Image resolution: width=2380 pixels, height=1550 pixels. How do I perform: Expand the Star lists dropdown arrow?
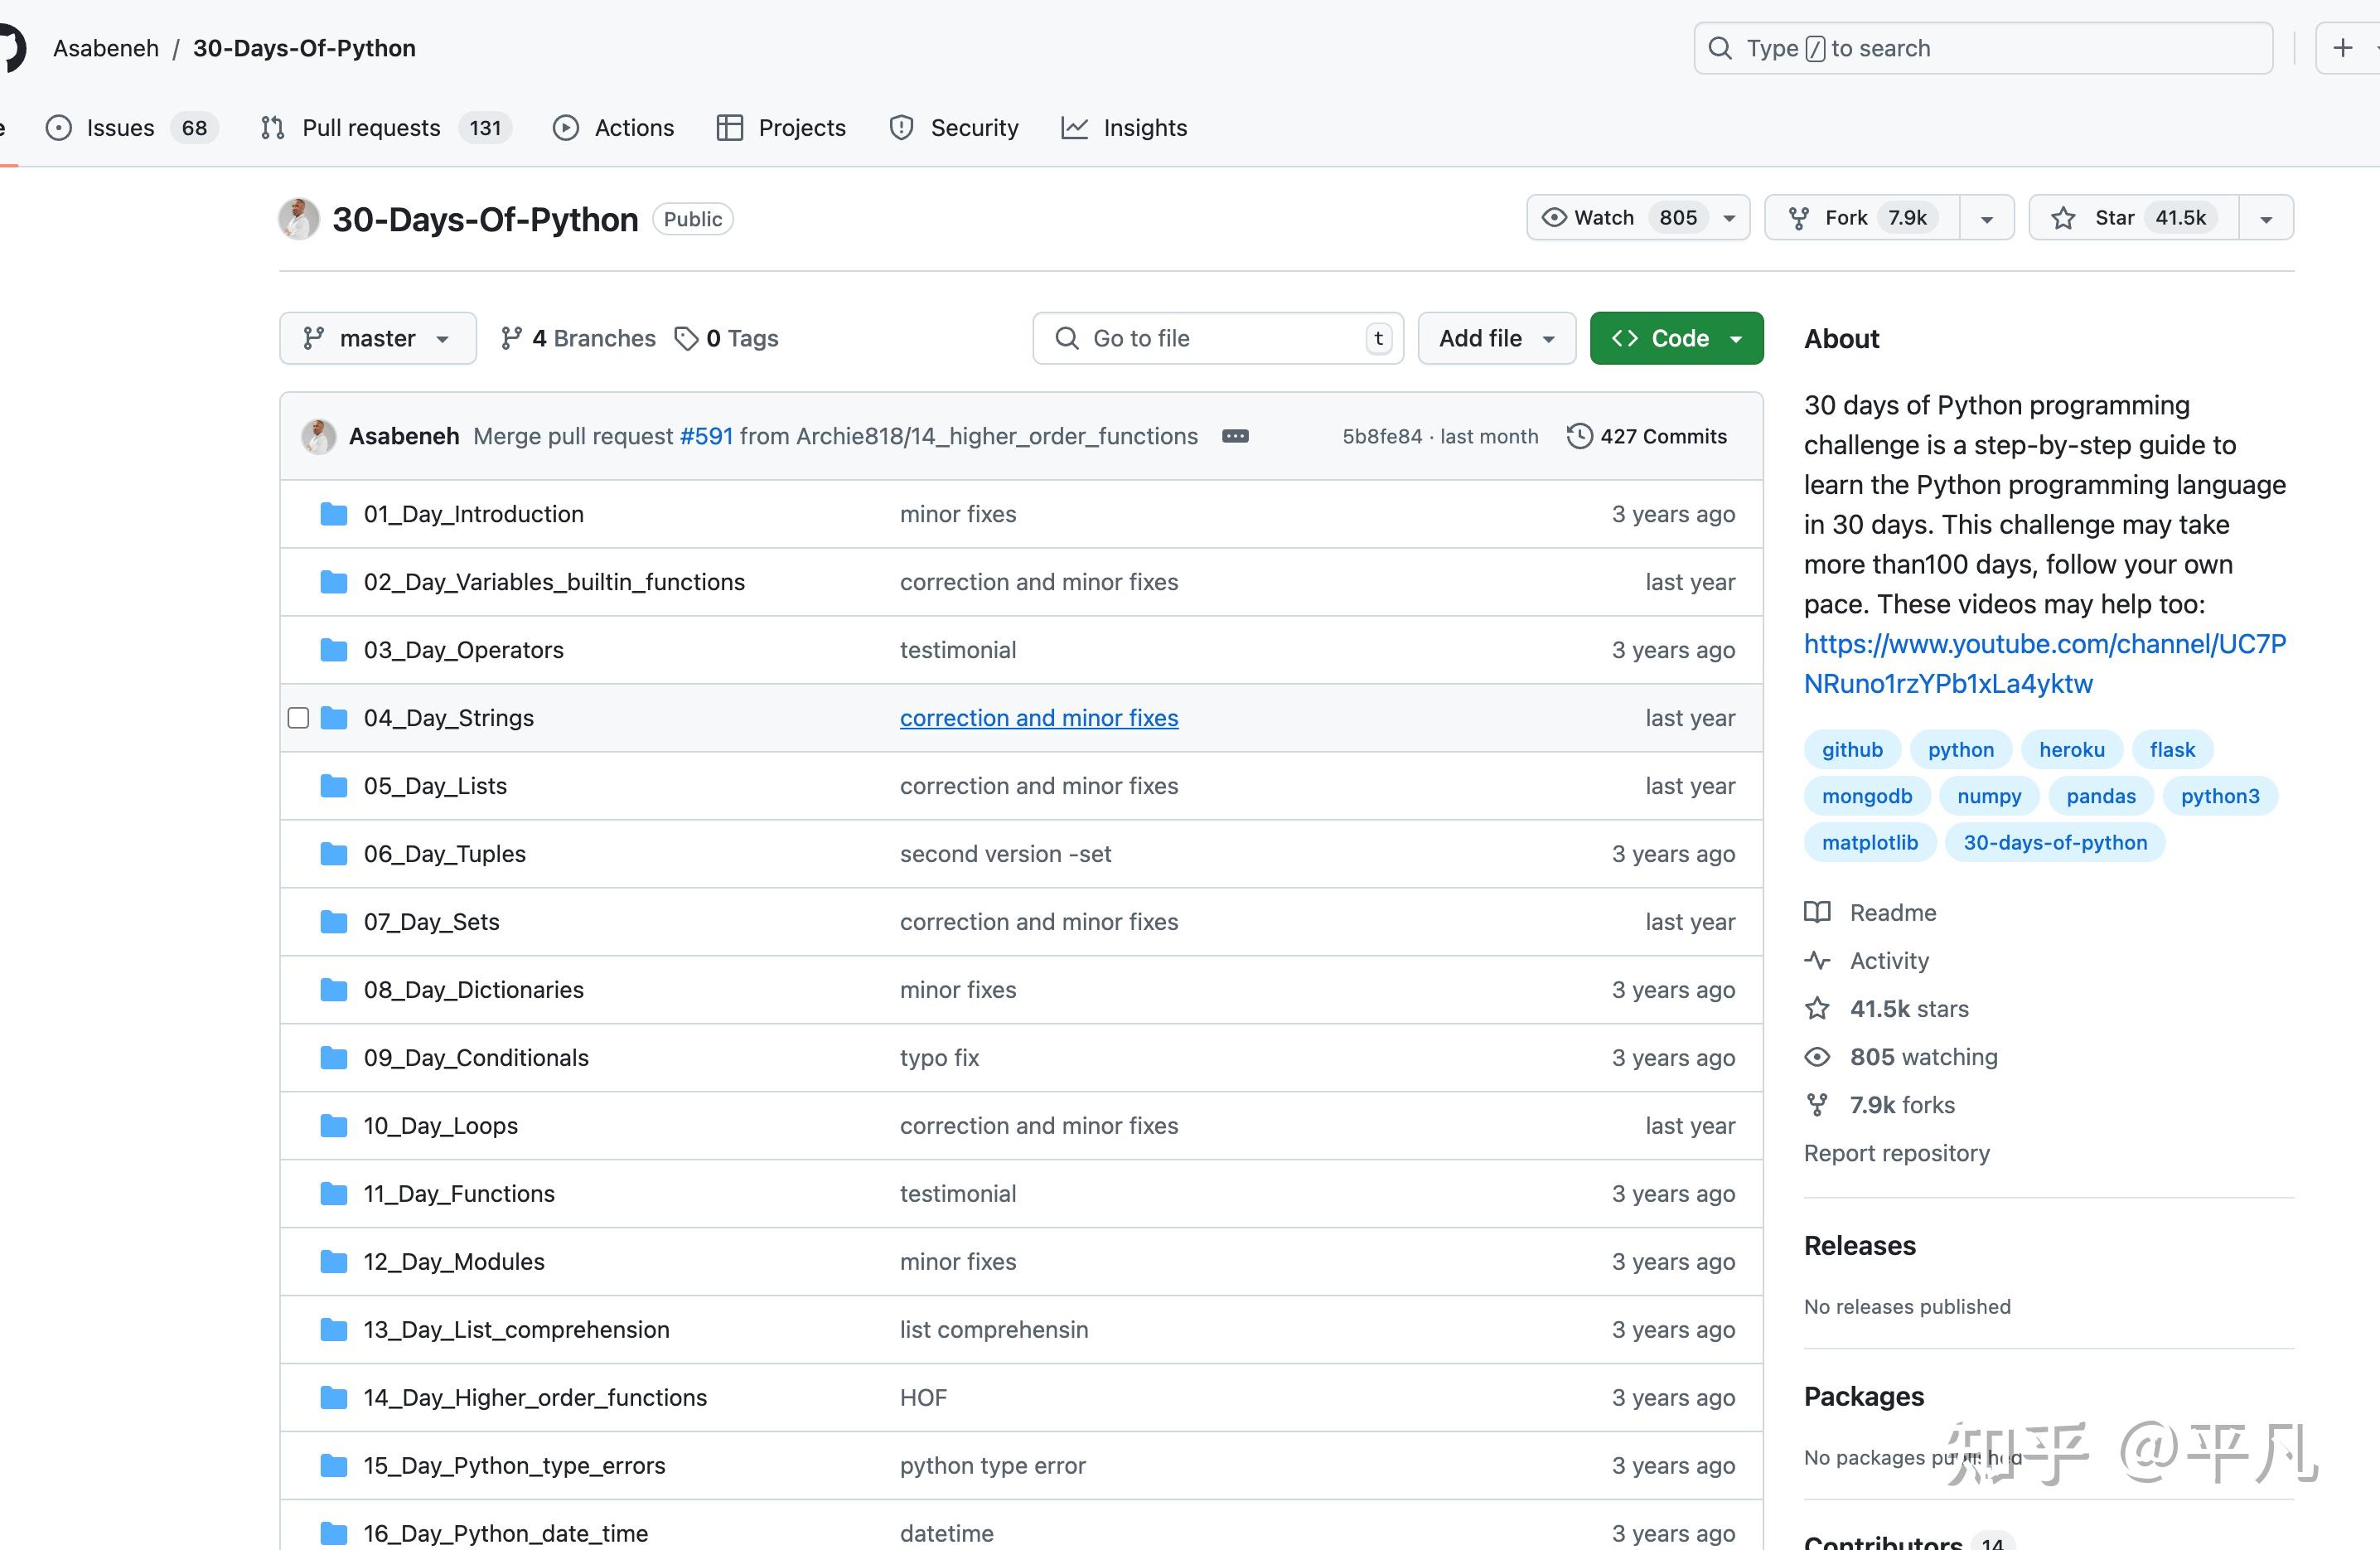[x=2266, y=218]
